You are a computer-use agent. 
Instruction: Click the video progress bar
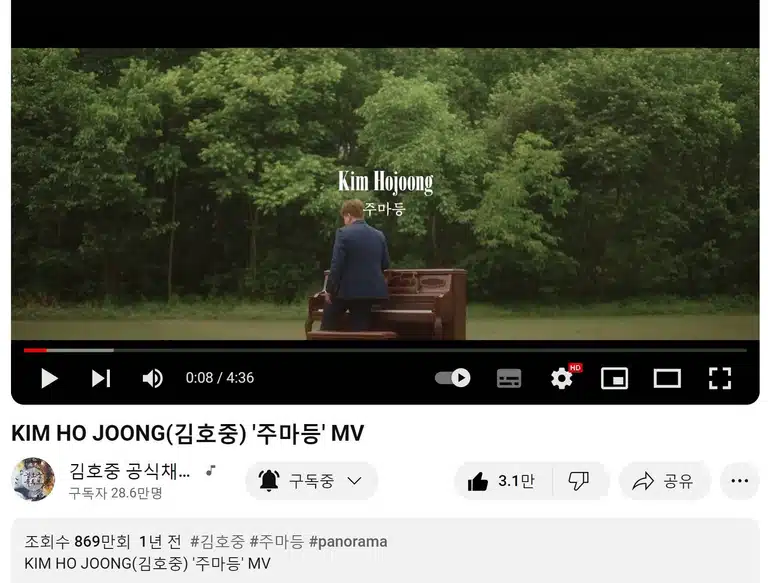(385, 350)
